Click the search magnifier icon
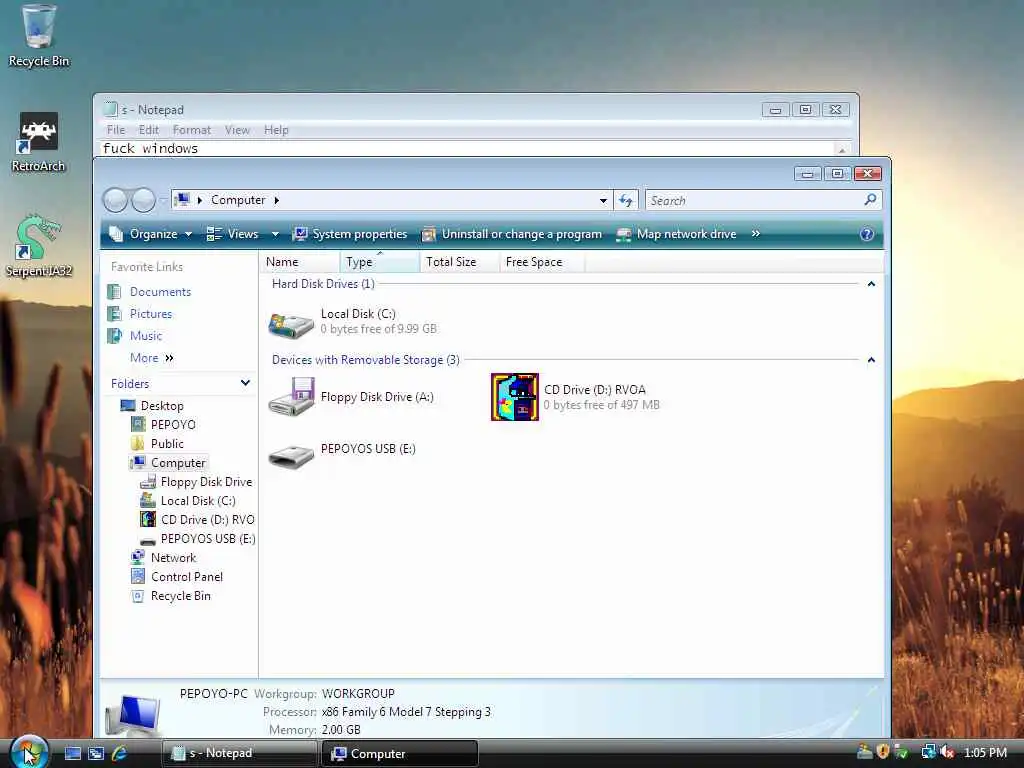Viewport: 1024px width, 768px height. pyautogui.click(x=870, y=200)
